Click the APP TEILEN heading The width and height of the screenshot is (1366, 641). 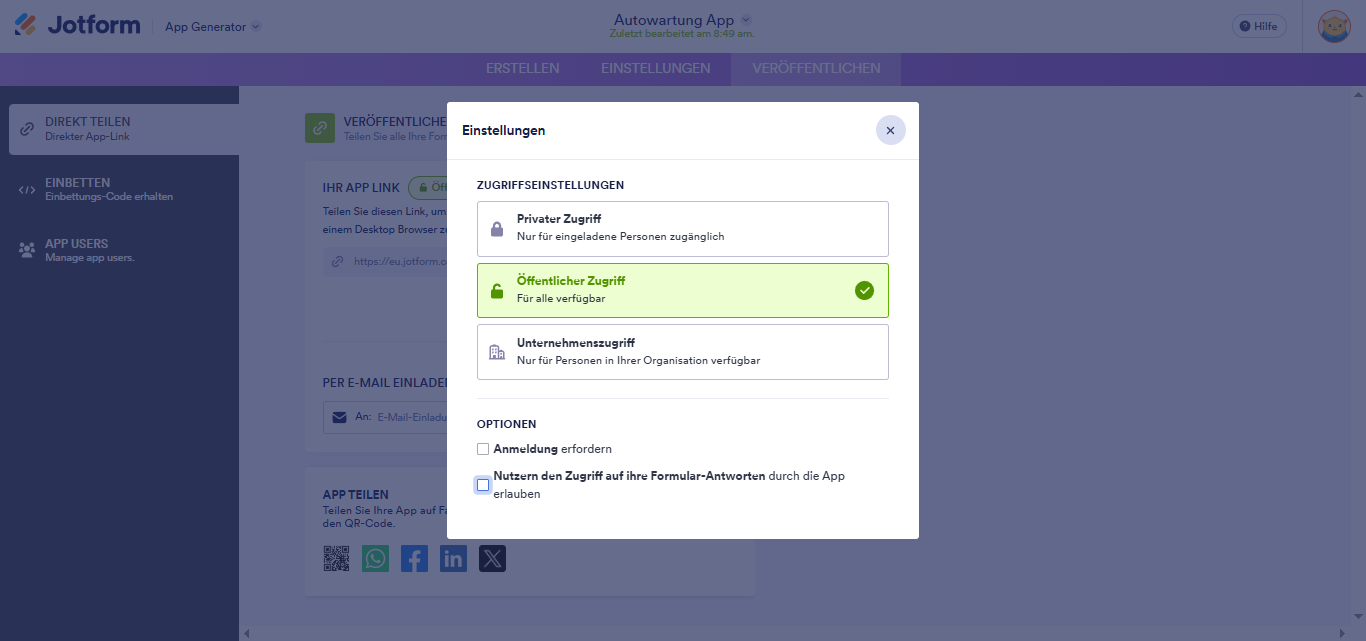356,495
